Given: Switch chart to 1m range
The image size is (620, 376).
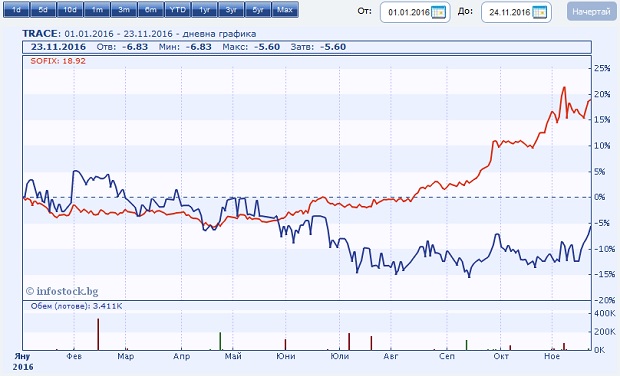Looking at the screenshot, I should [97, 10].
